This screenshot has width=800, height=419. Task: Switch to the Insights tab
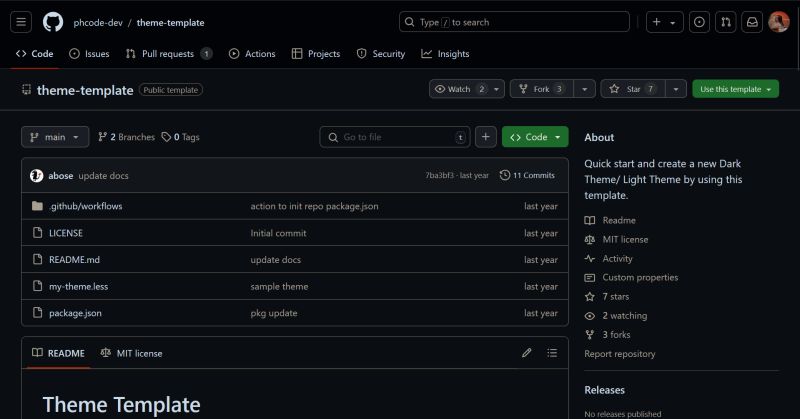(445, 54)
